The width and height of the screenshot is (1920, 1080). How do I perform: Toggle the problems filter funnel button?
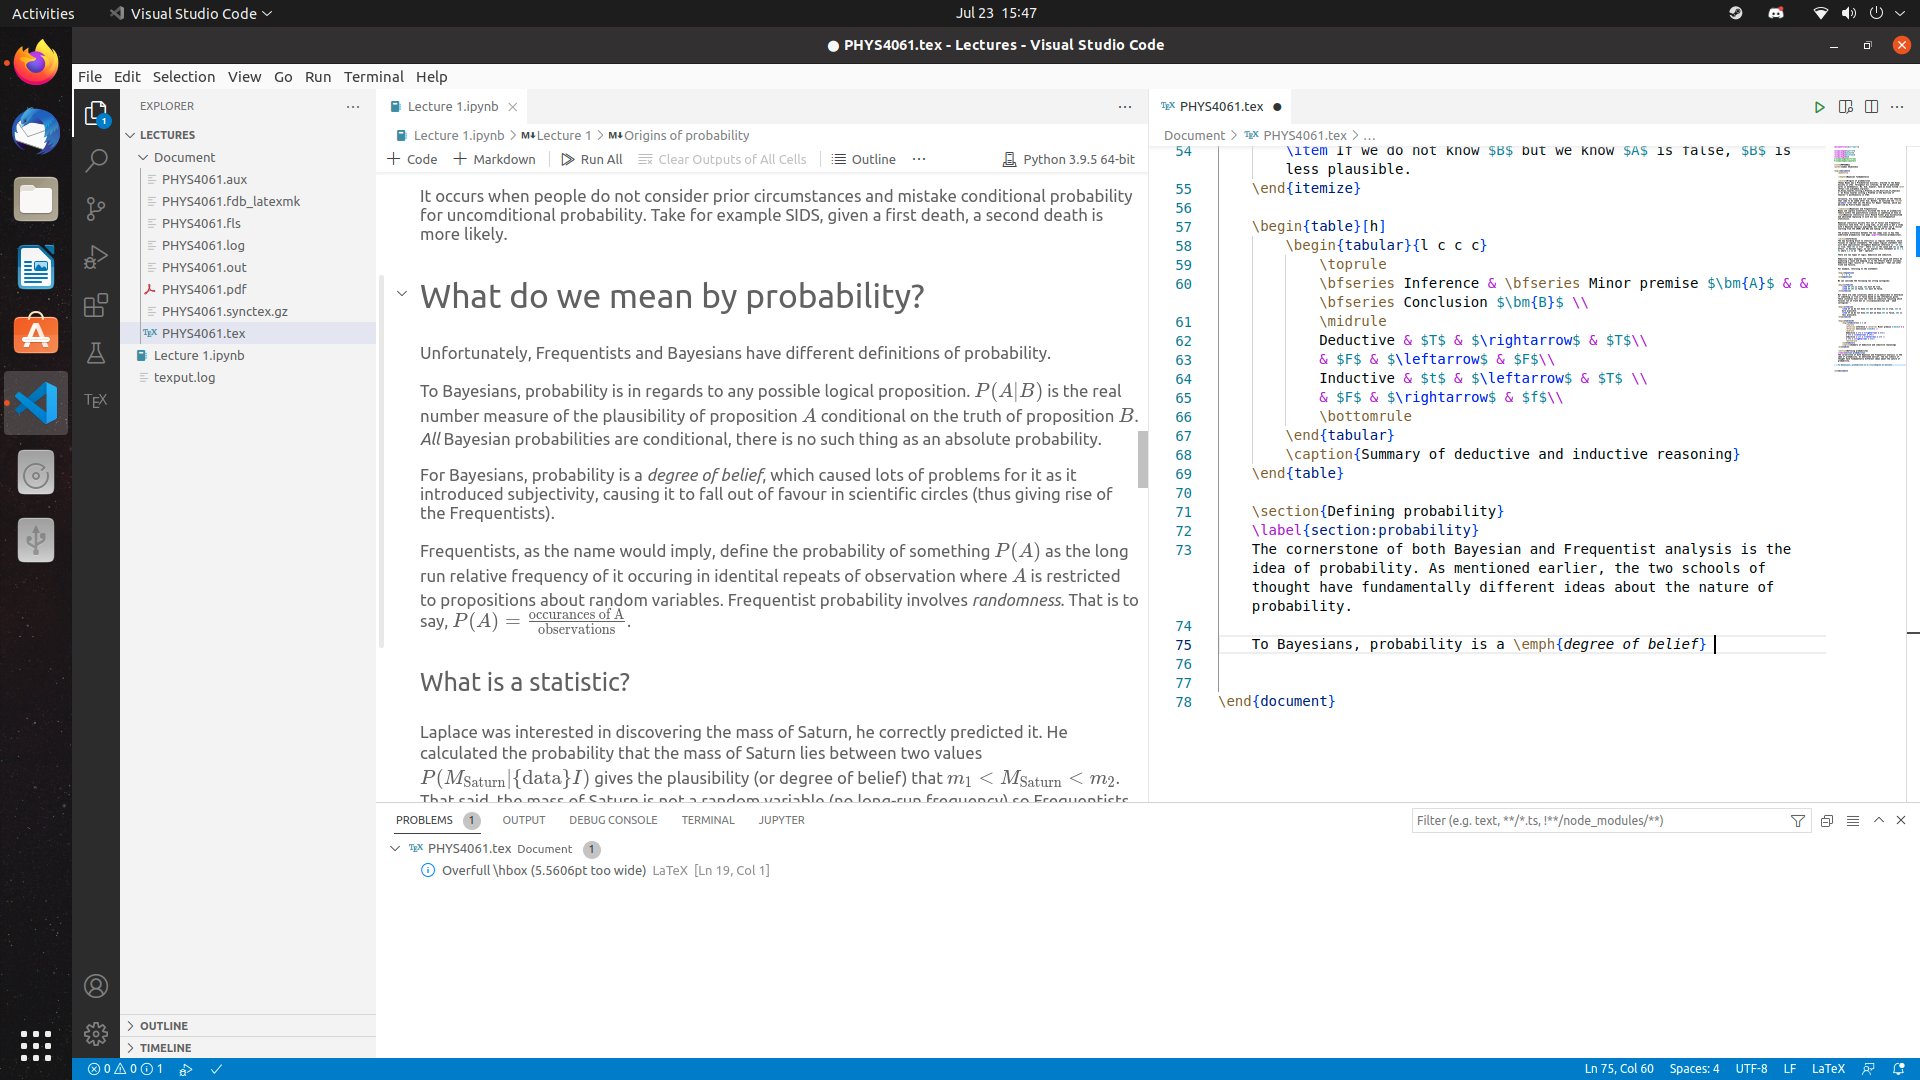1797,821
